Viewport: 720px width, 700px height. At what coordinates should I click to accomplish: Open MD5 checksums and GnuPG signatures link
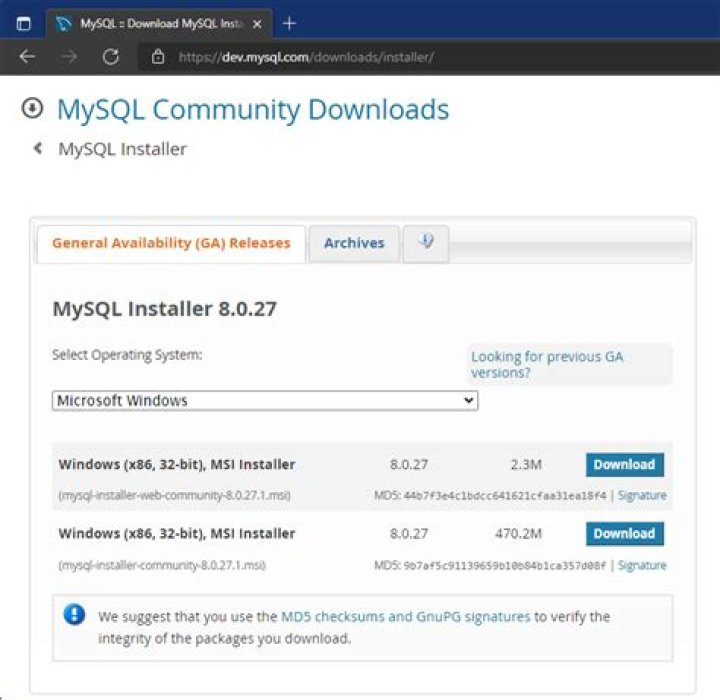405,616
